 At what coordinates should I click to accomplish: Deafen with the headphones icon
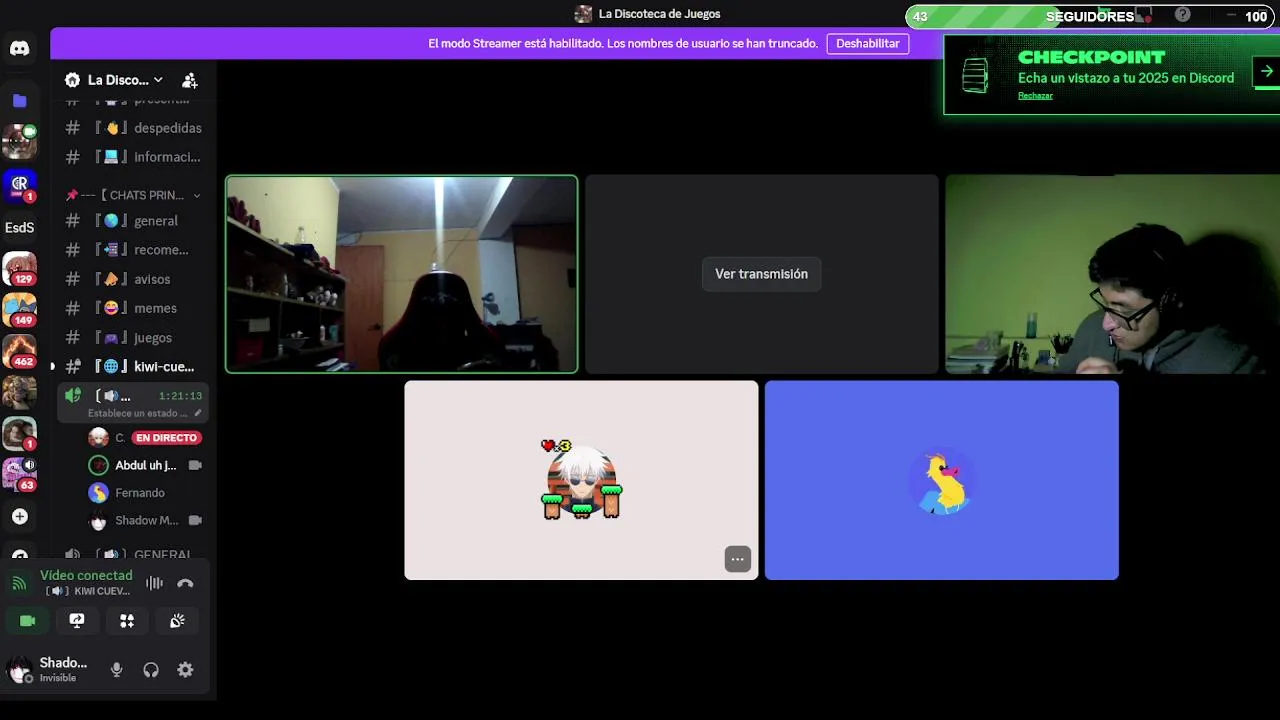point(151,670)
